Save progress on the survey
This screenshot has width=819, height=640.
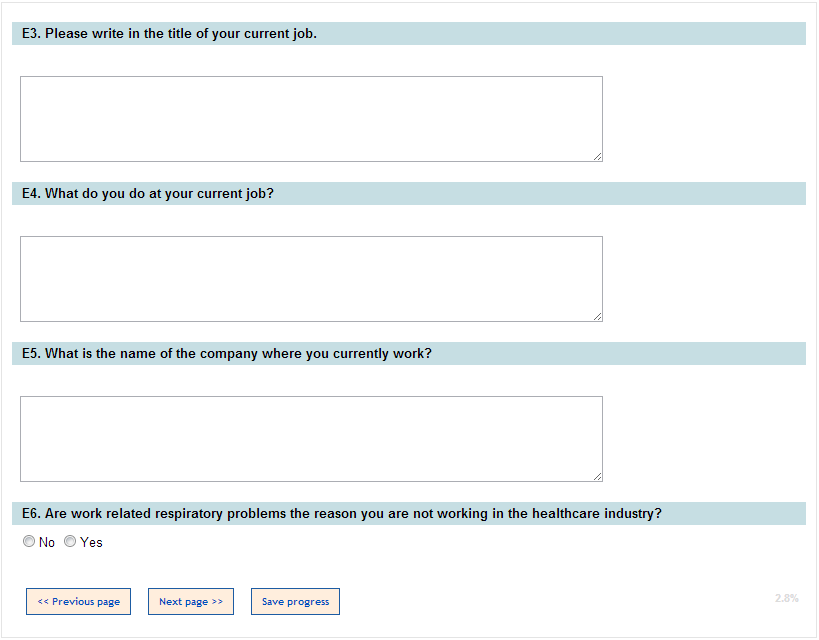(295, 602)
